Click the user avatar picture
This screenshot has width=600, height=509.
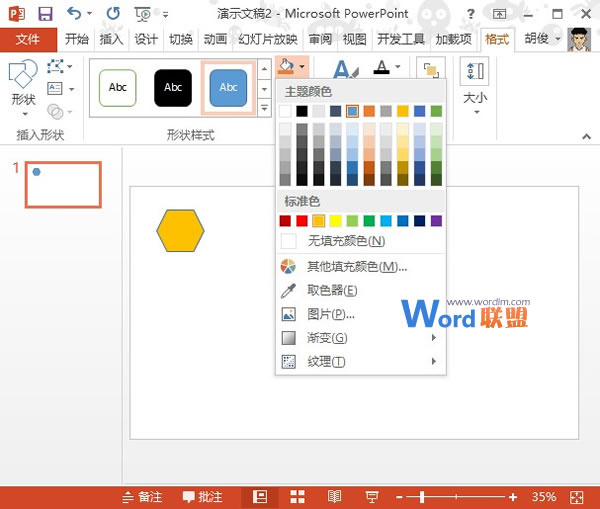[579, 39]
